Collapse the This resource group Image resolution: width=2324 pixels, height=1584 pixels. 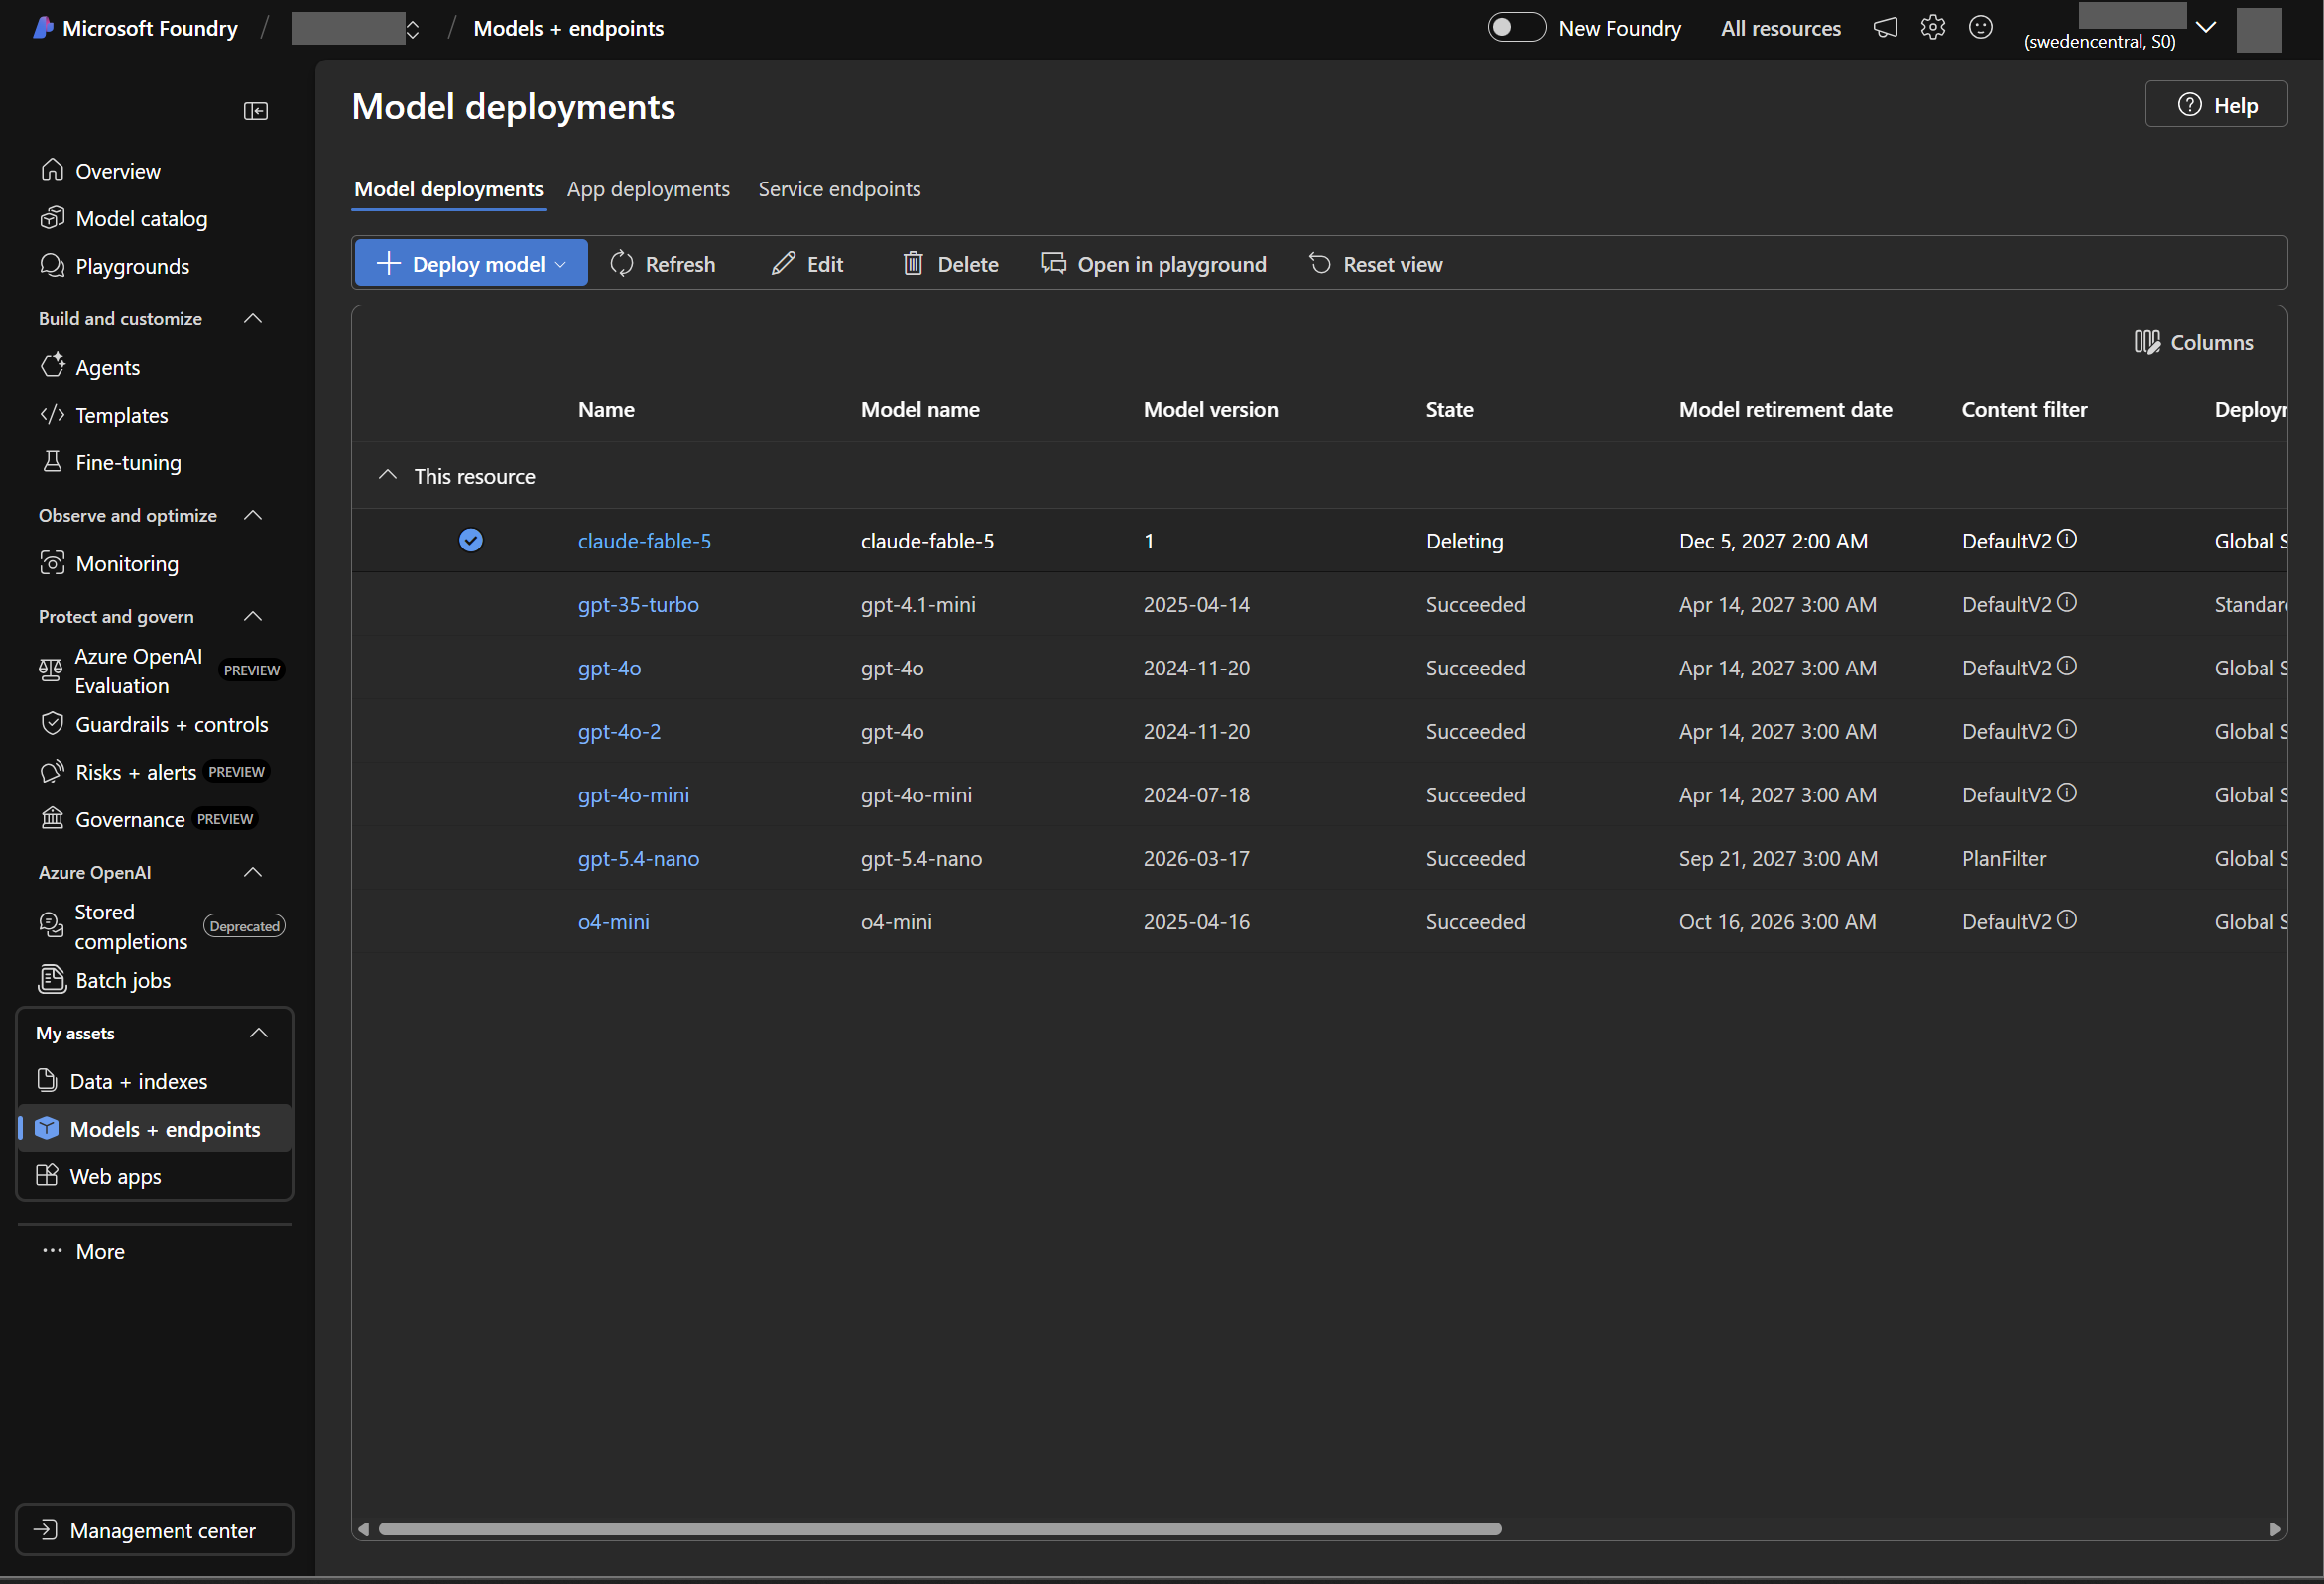coord(388,475)
